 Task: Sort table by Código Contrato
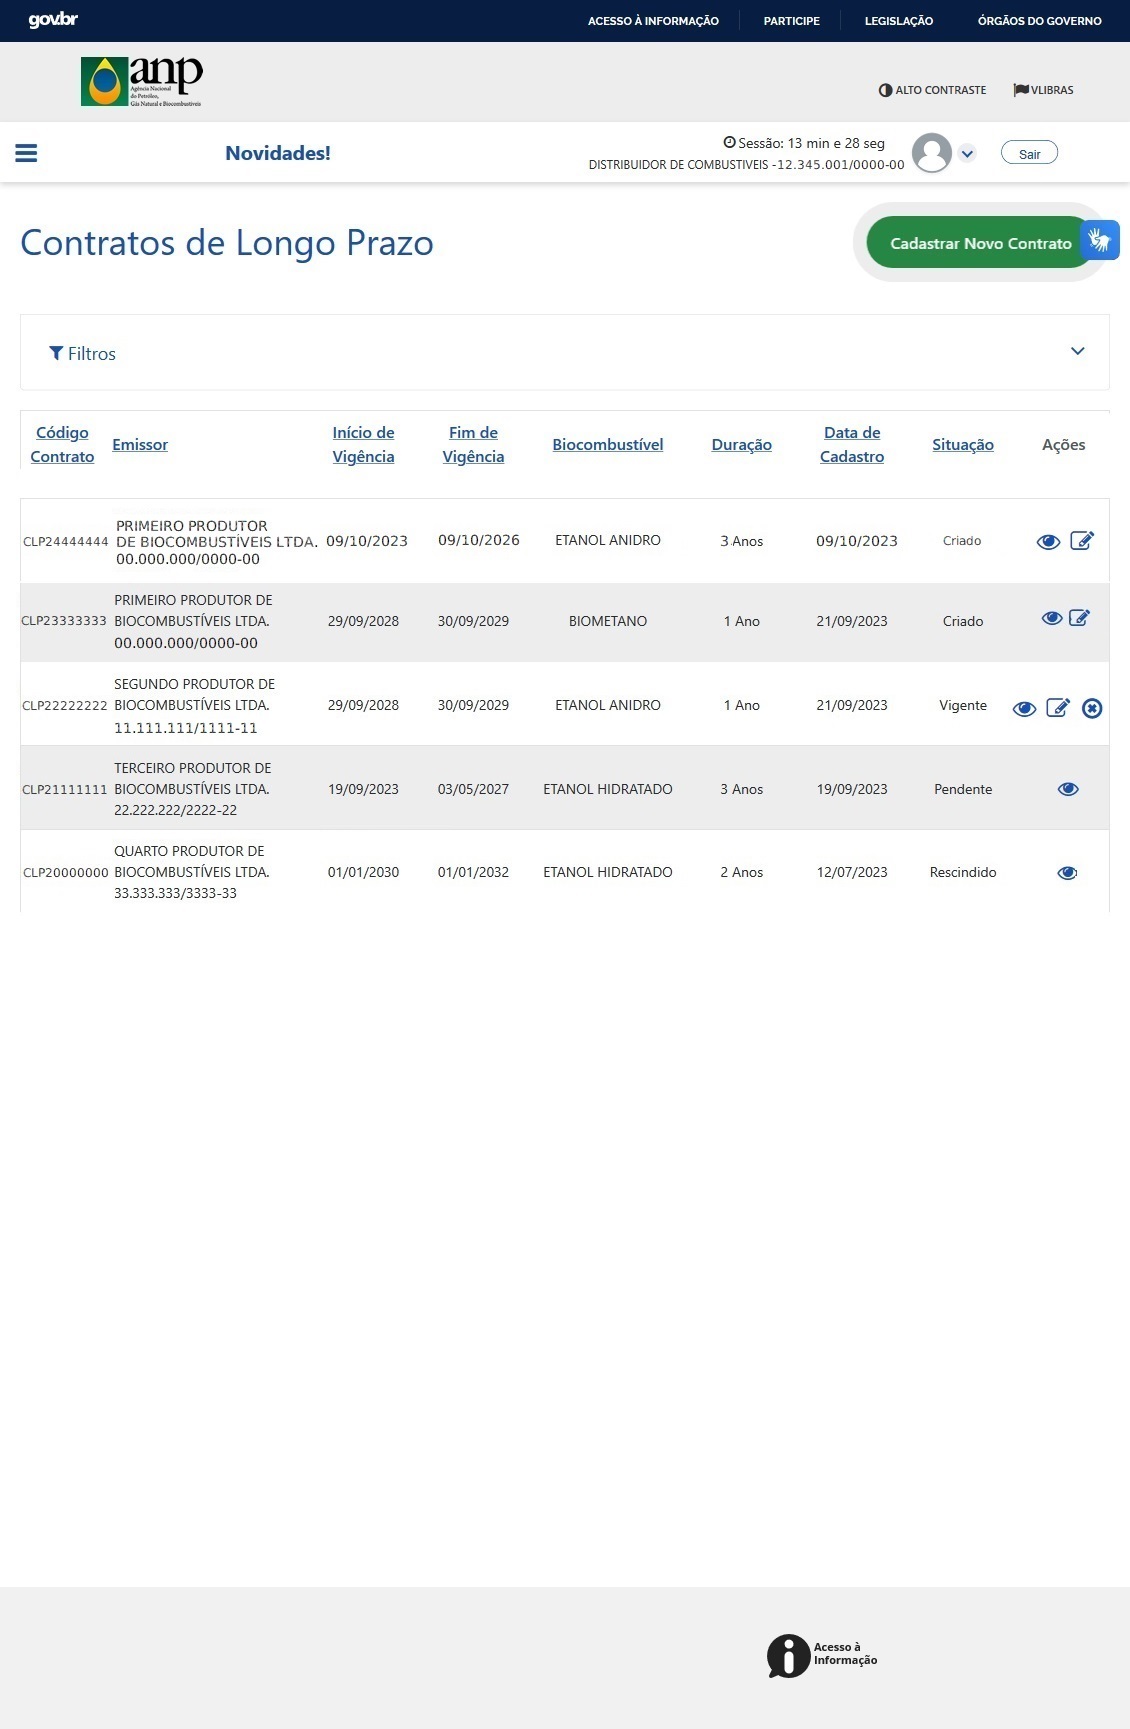pos(62,445)
